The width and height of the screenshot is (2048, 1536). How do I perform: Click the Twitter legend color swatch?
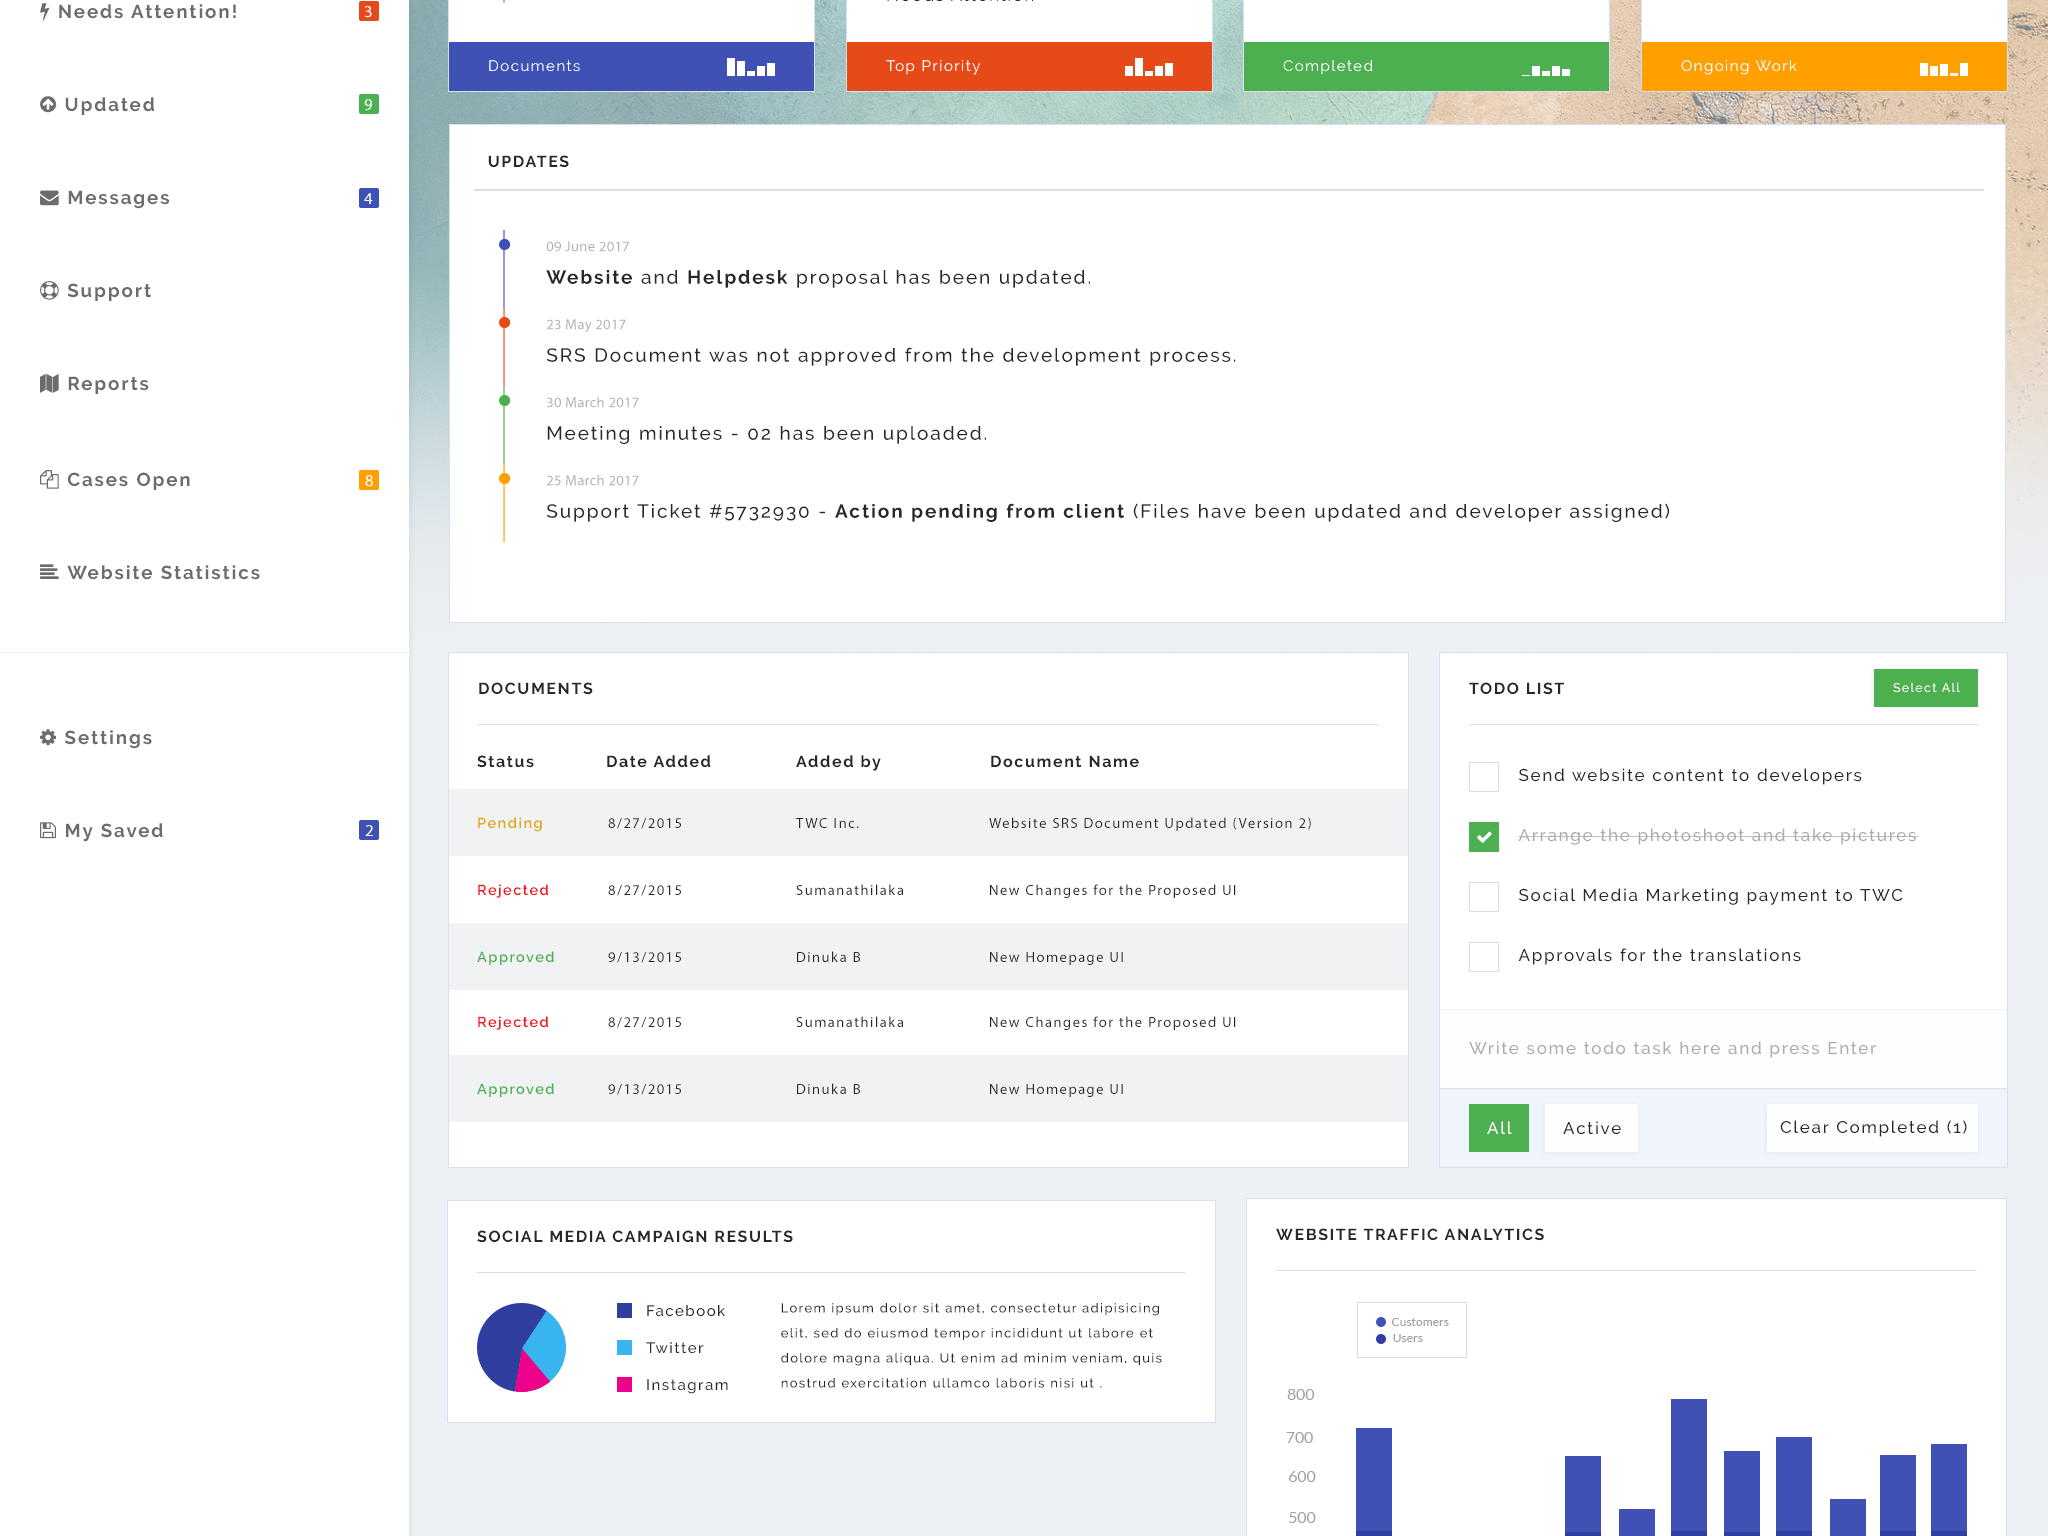point(625,1347)
